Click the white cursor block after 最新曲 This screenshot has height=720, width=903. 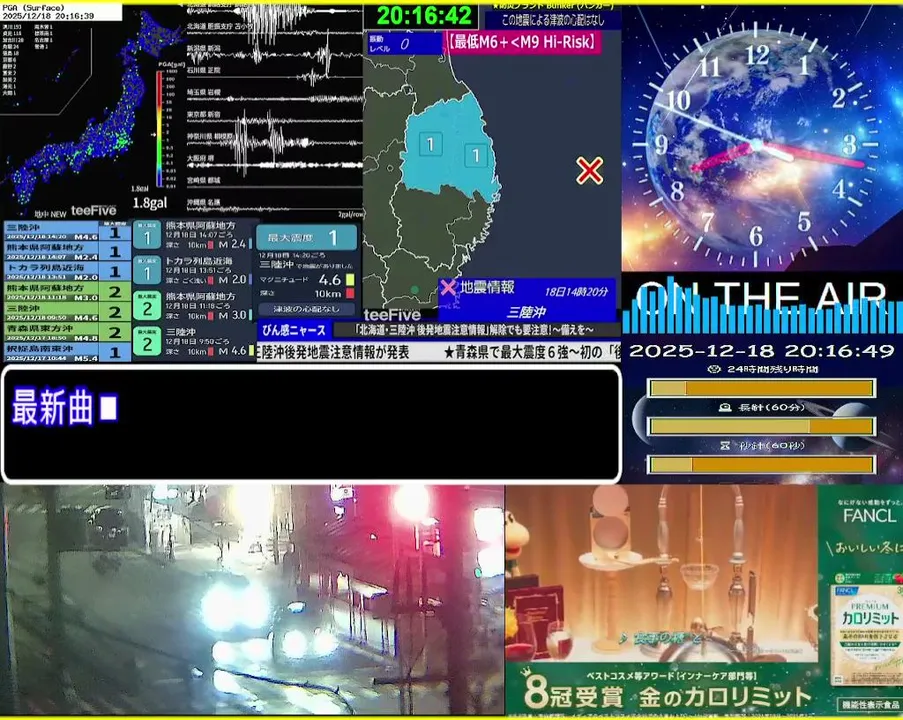108,407
